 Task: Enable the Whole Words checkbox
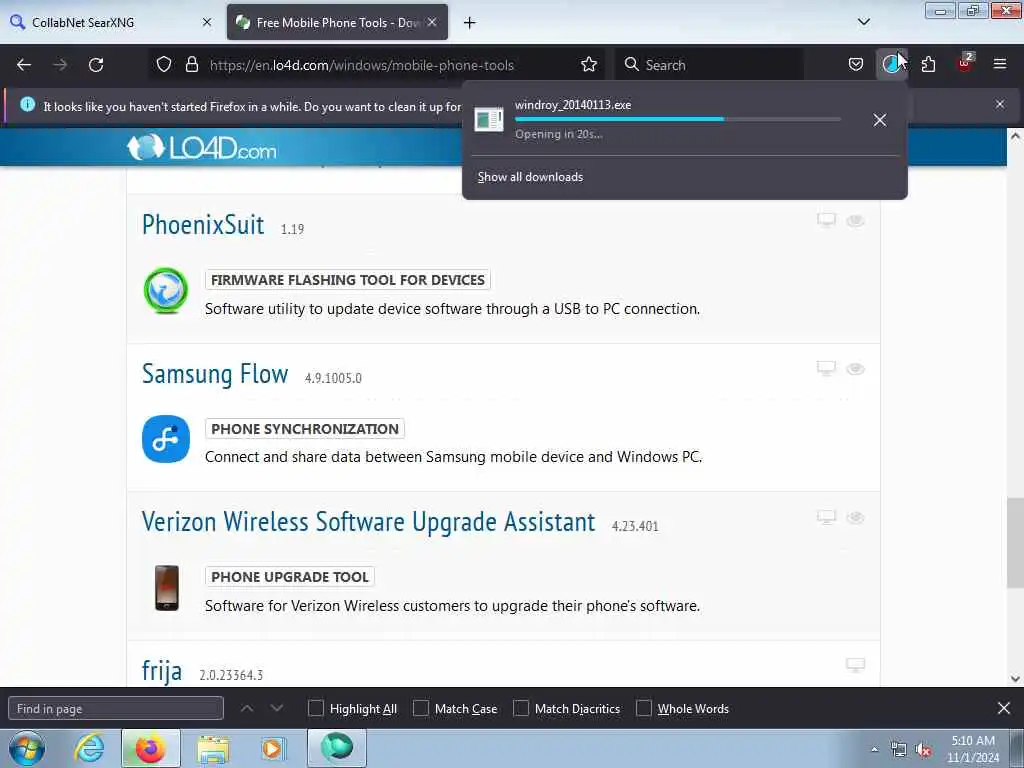pos(644,709)
